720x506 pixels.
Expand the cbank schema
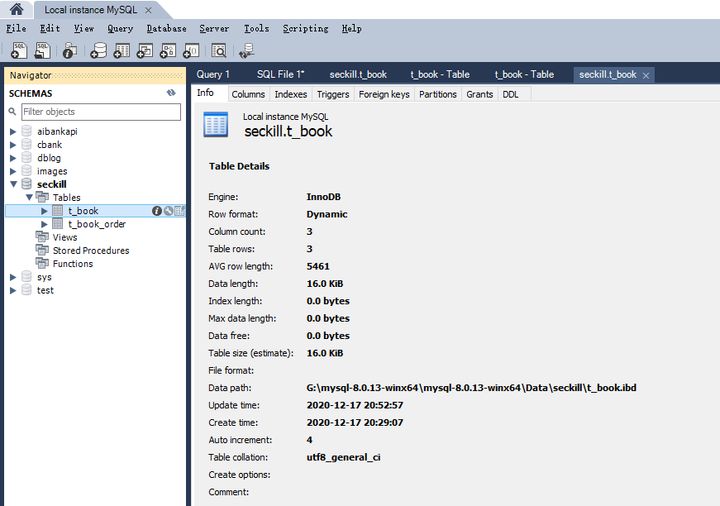click(13, 145)
